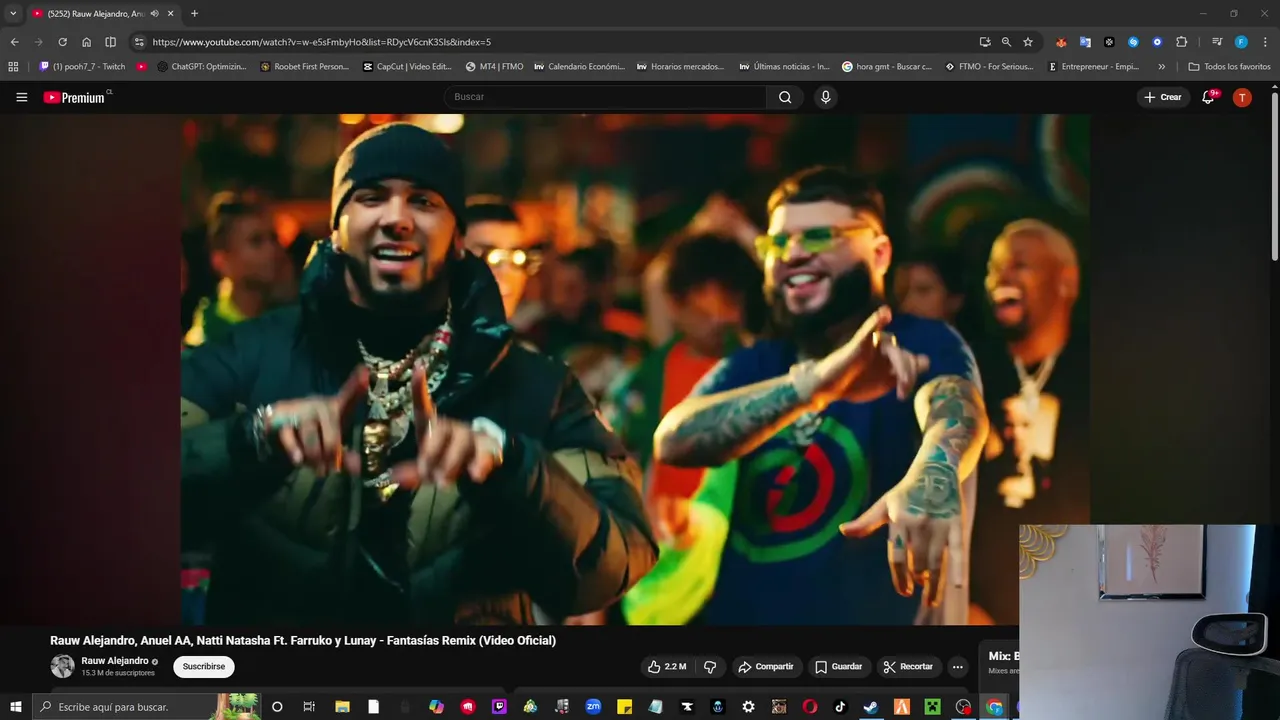
Task: Reload the YouTube page
Action: click(x=62, y=42)
